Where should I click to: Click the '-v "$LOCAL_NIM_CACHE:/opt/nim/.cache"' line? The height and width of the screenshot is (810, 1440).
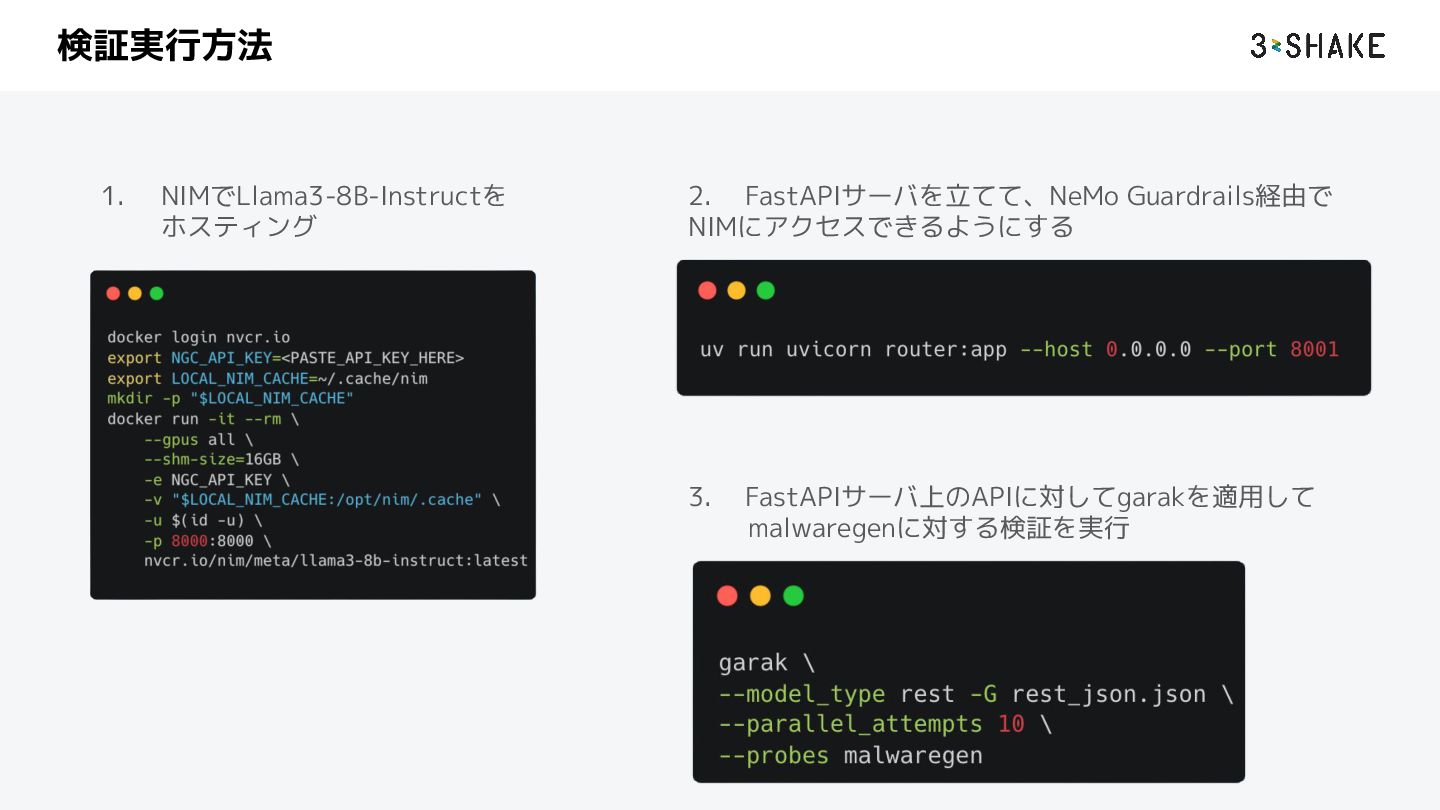pyautogui.click(x=321, y=499)
